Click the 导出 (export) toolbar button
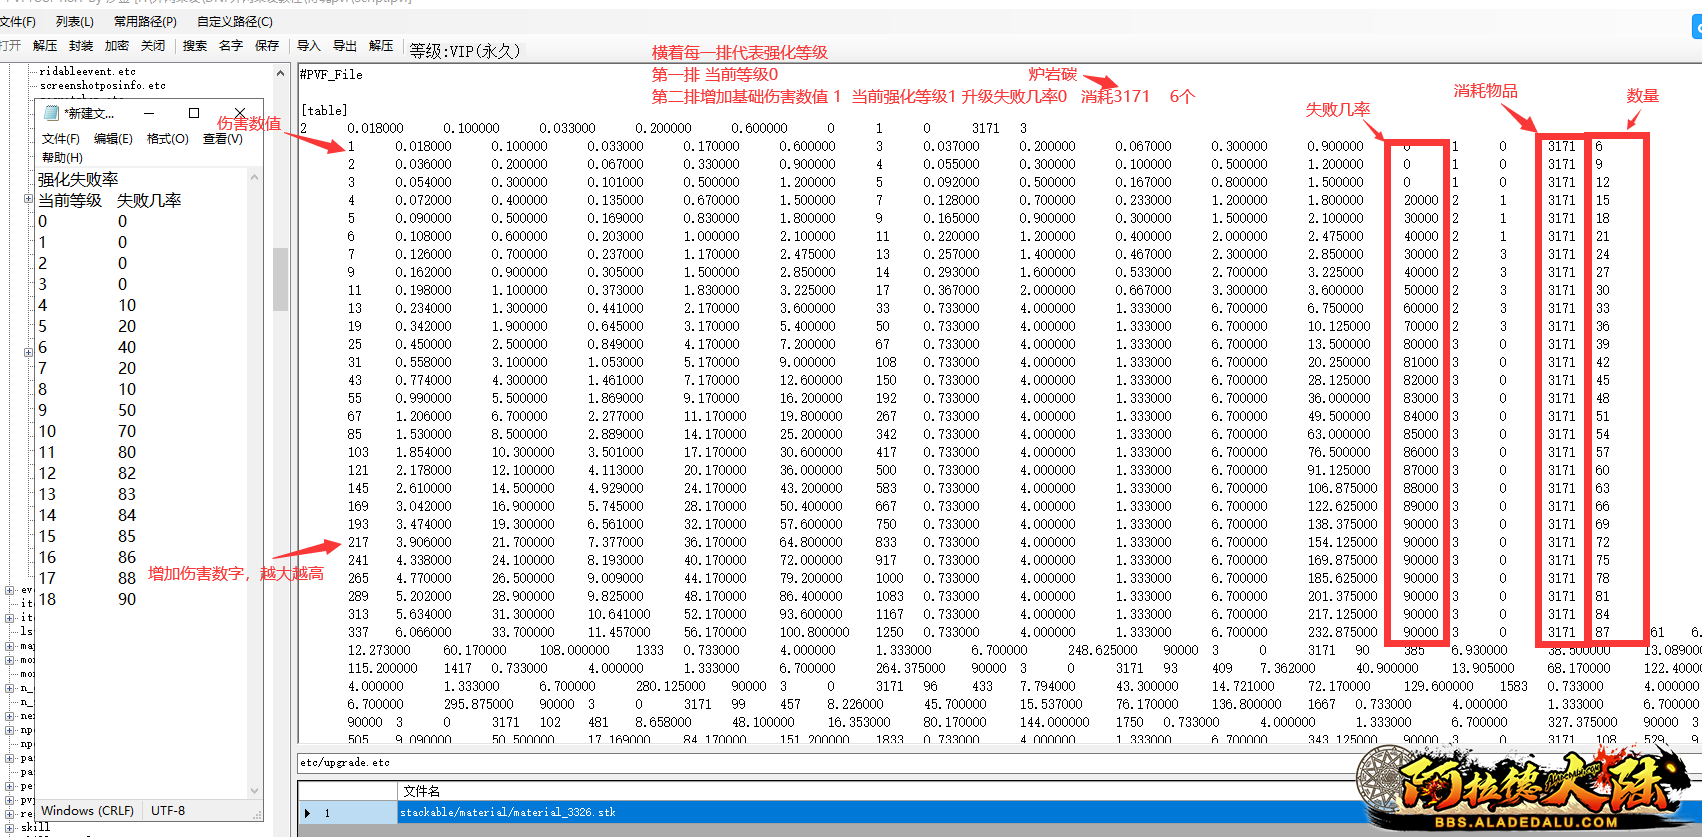This screenshot has width=1702, height=837. point(345,46)
